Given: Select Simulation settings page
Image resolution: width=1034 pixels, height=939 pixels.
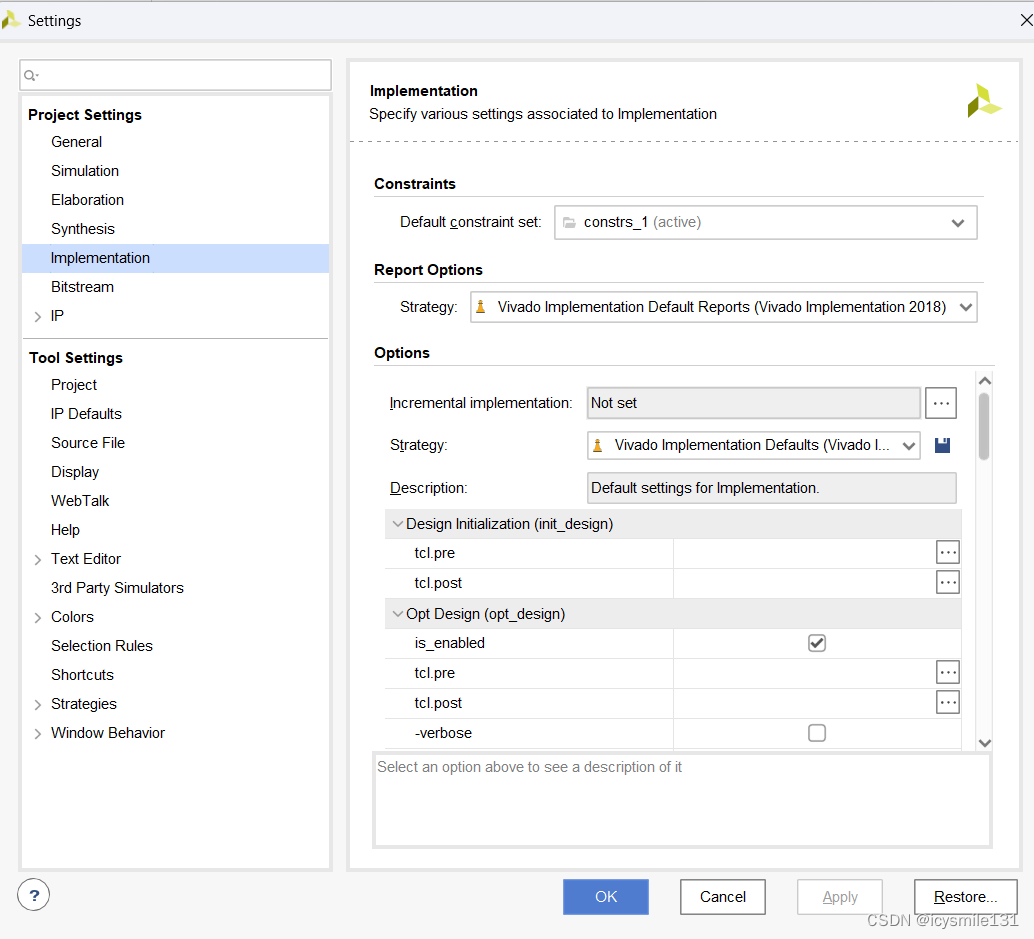Looking at the screenshot, I should [x=85, y=171].
